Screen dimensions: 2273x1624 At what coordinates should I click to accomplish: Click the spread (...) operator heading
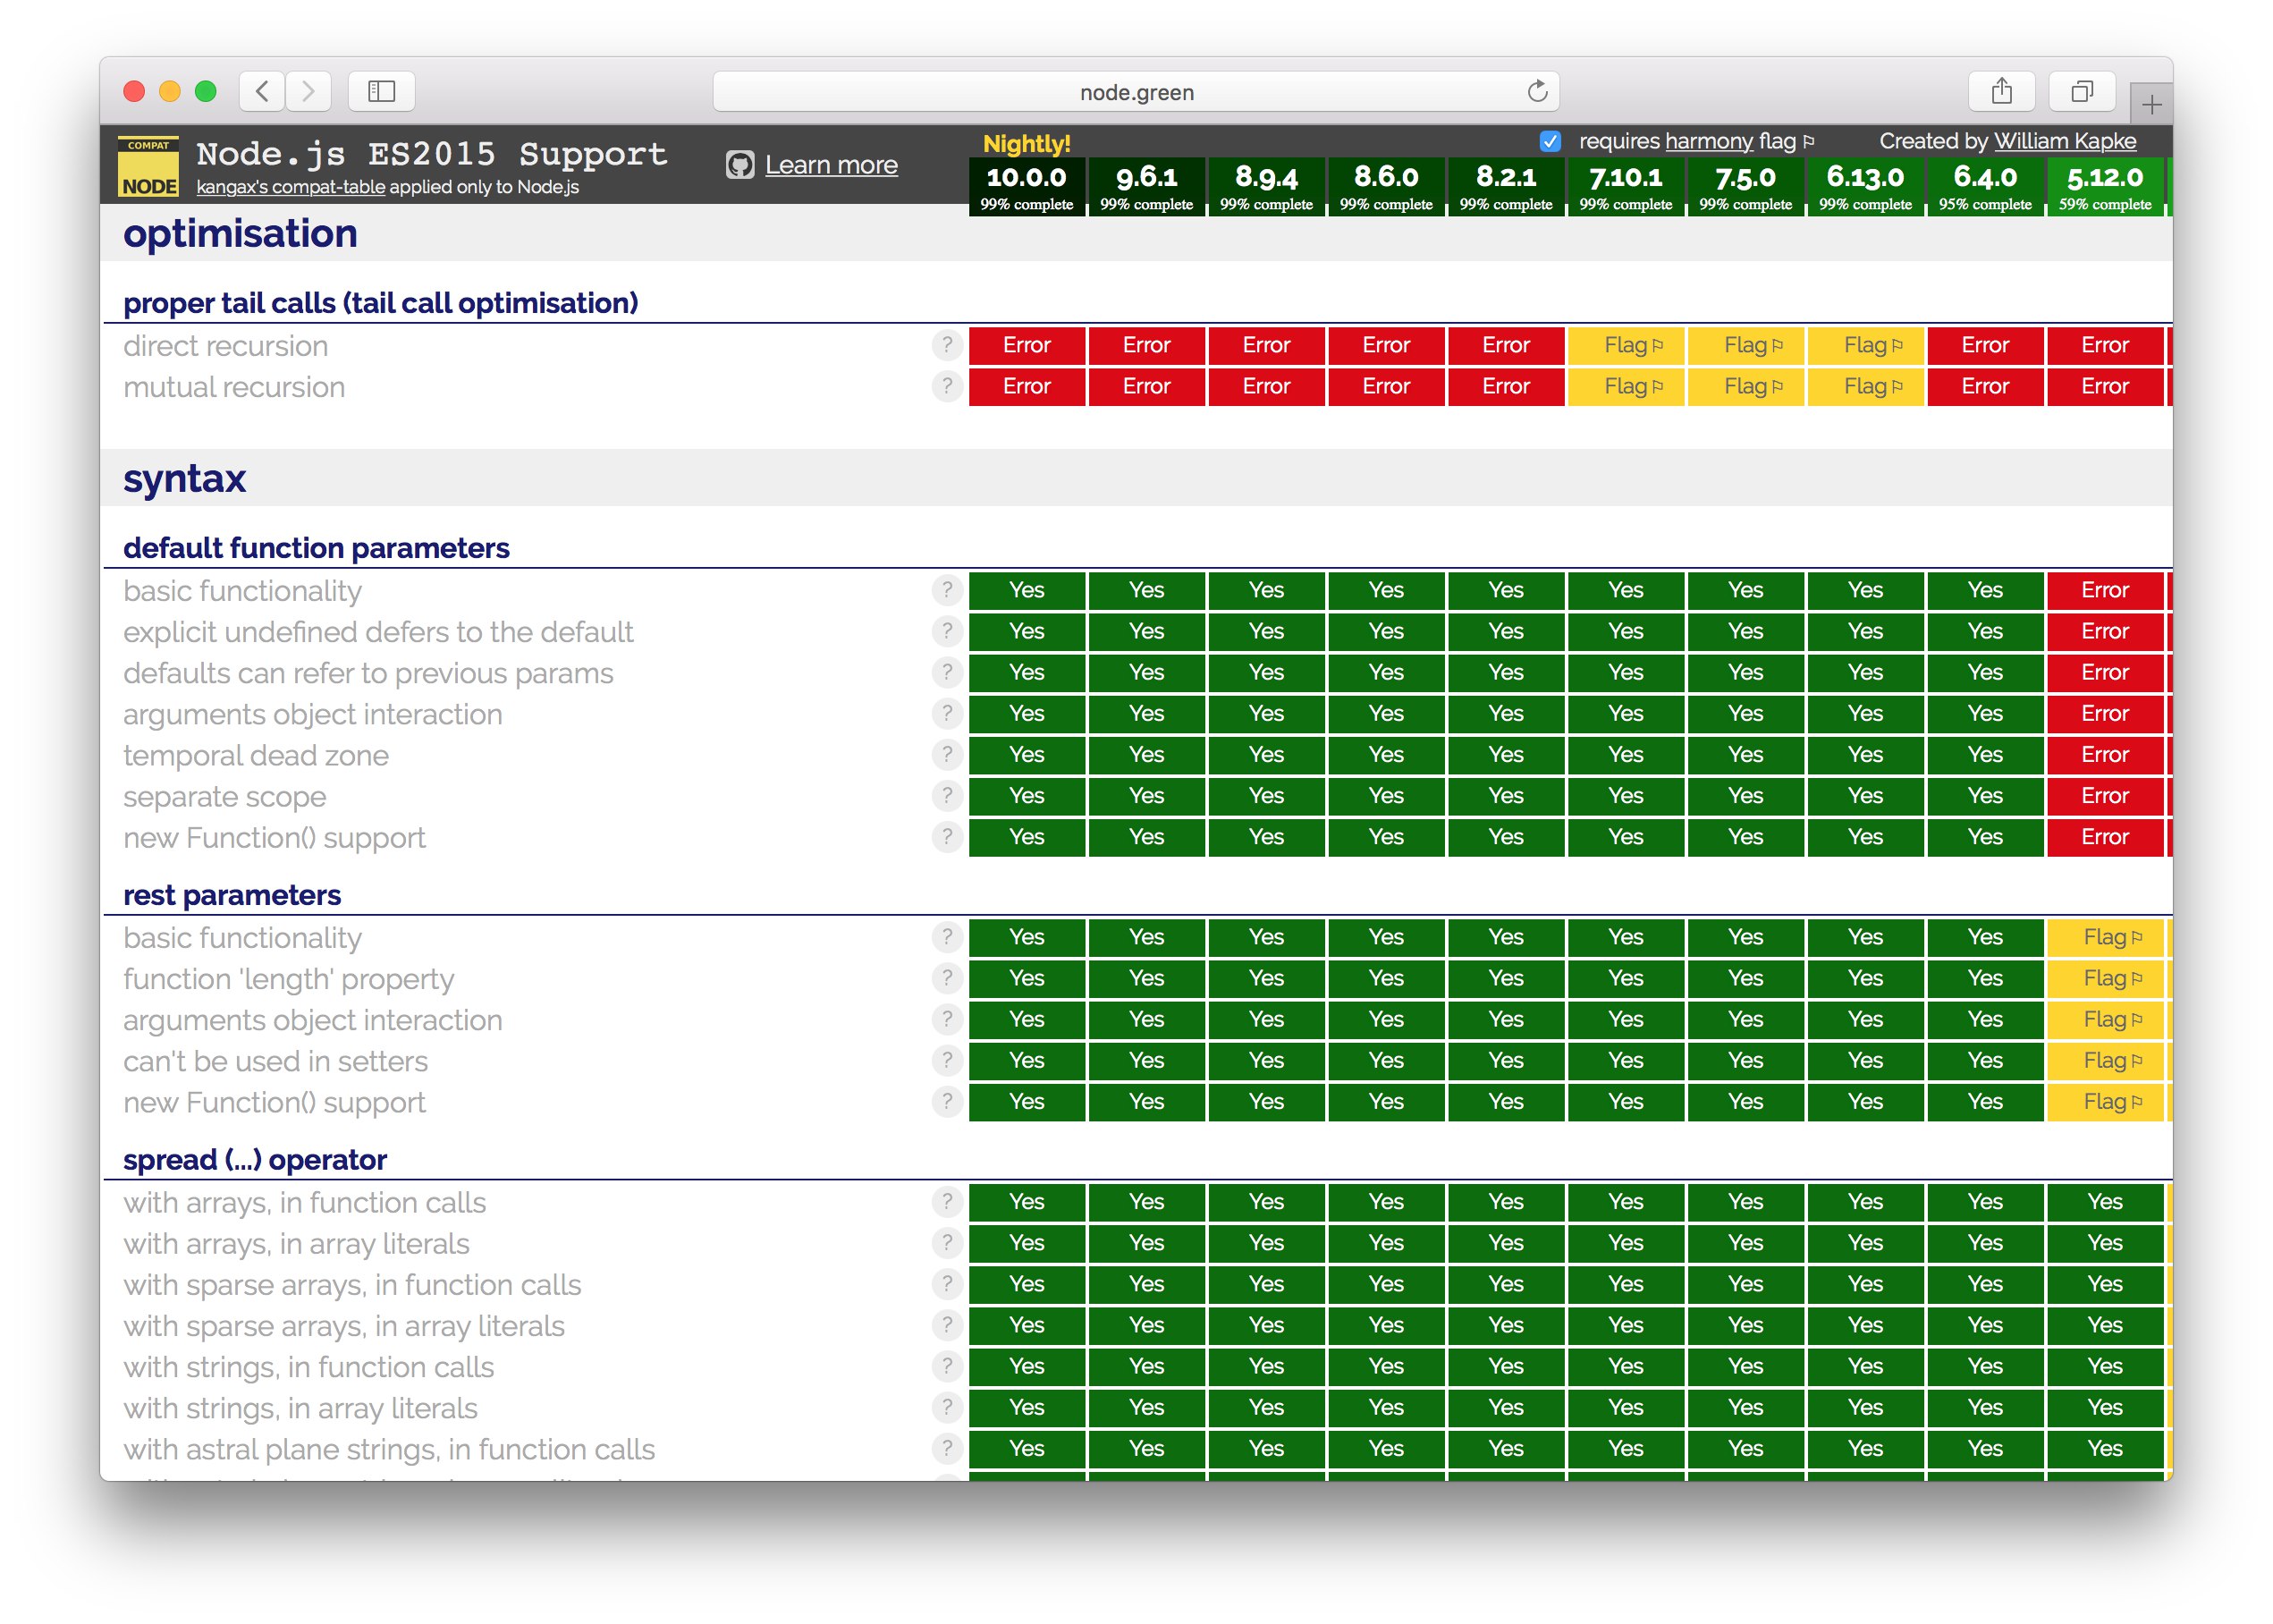(x=255, y=1160)
